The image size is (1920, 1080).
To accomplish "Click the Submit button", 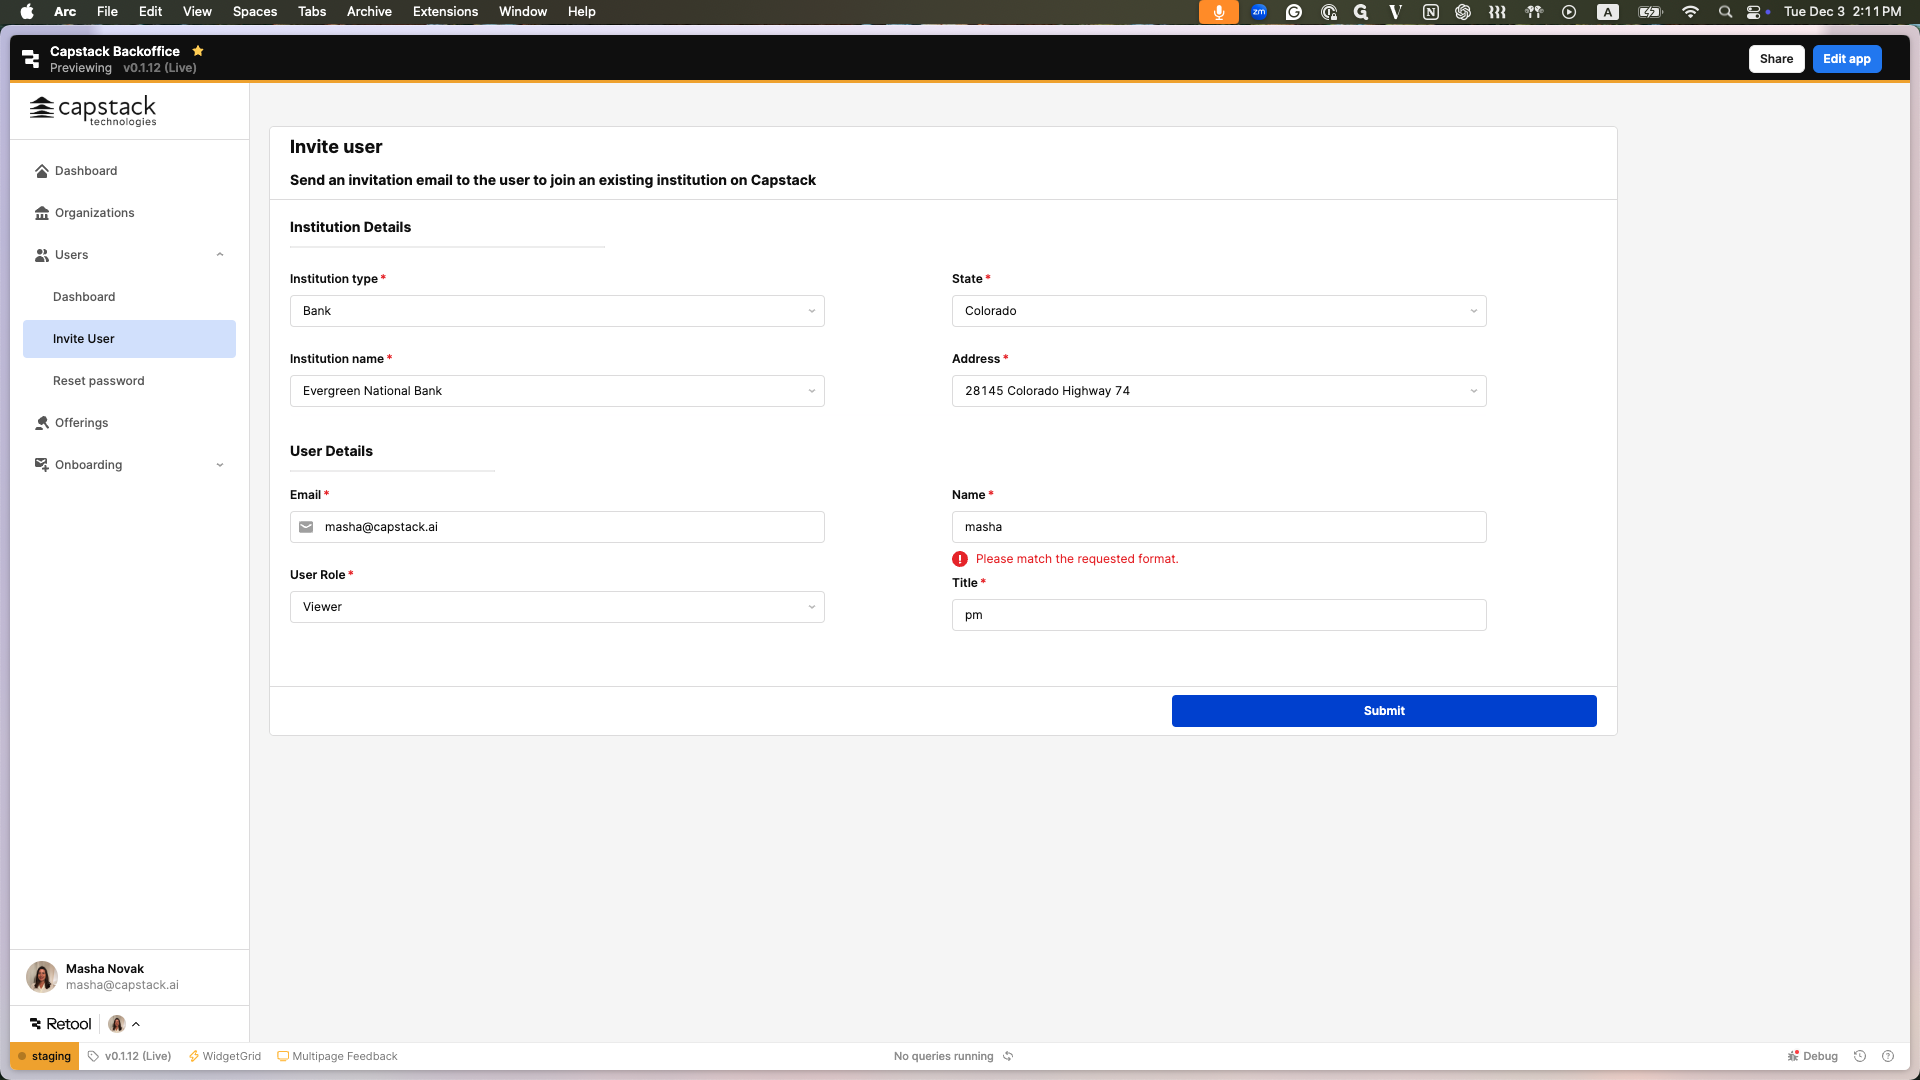I will pos(1384,711).
